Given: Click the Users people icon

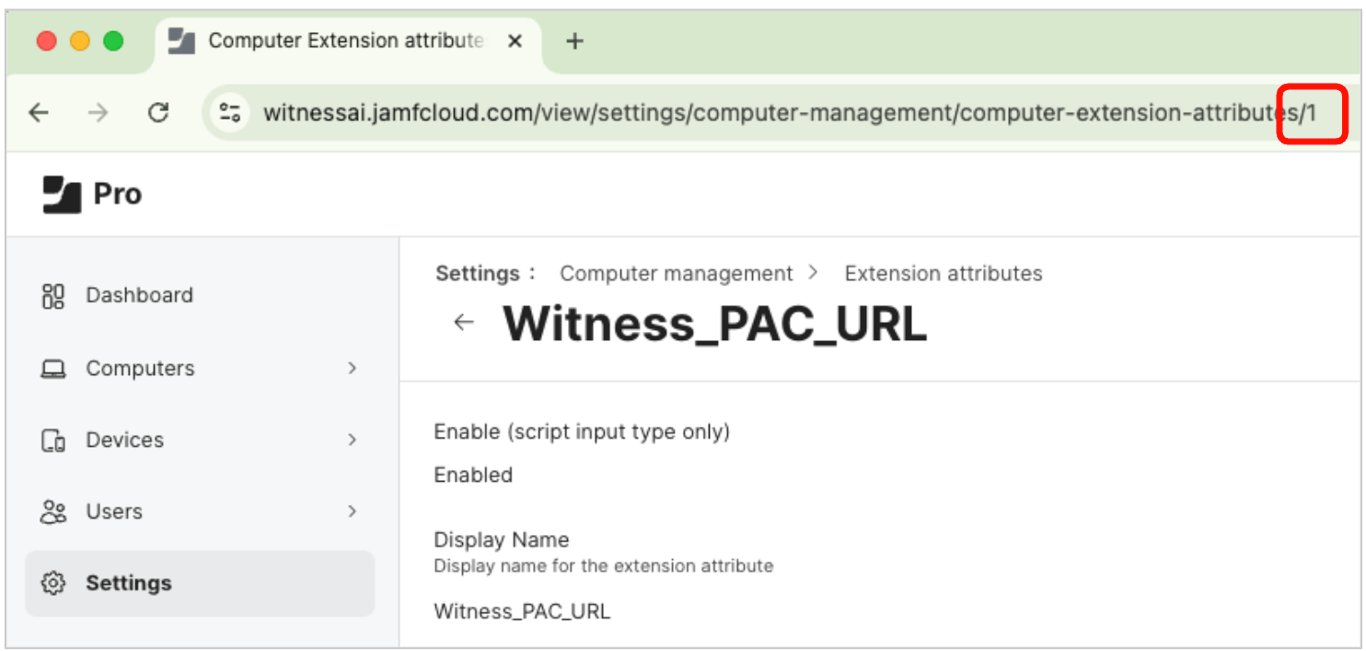Looking at the screenshot, I should pos(53,512).
